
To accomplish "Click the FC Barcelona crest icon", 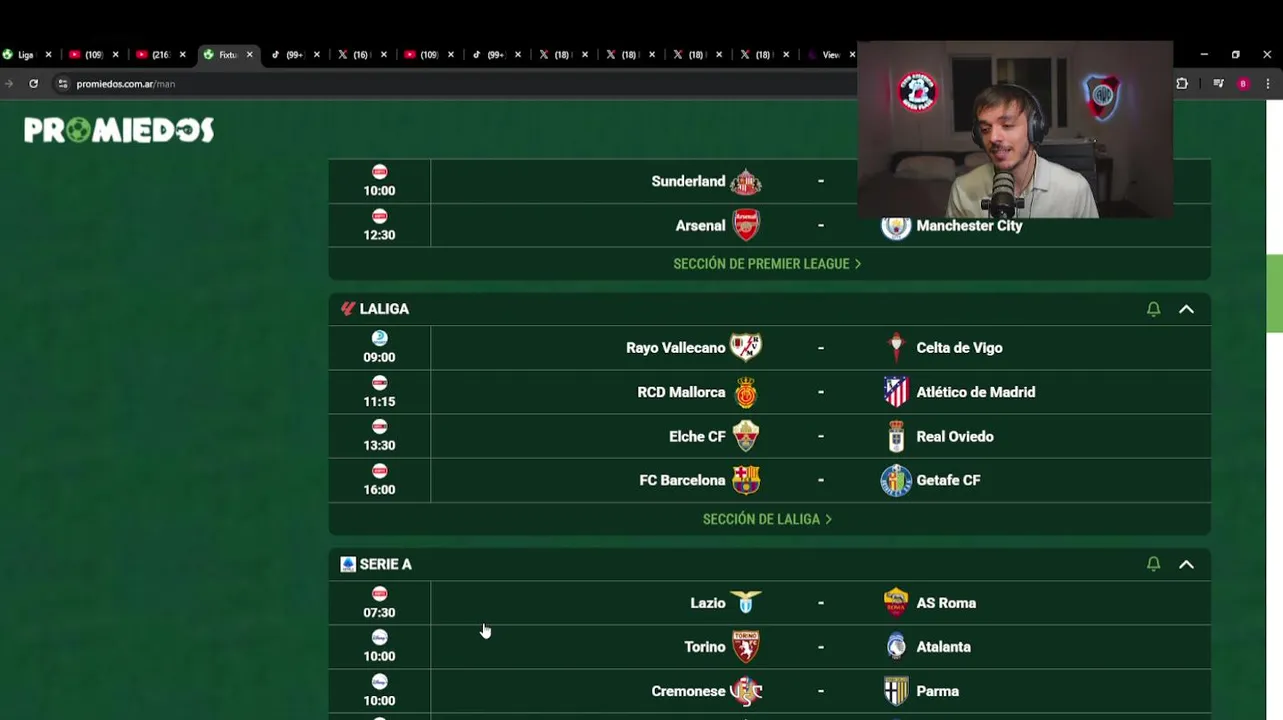I will [x=746, y=480].
